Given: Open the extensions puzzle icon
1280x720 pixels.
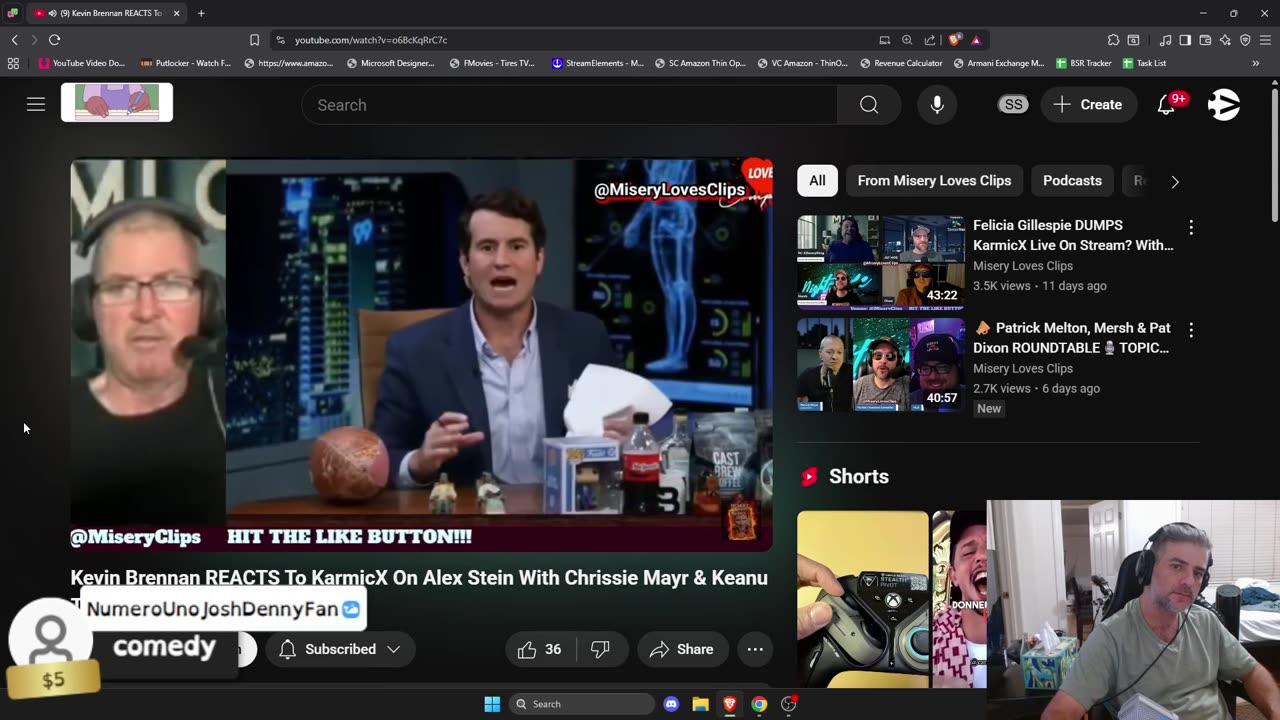Looking at the screenshot, I should coord(1113,40).
